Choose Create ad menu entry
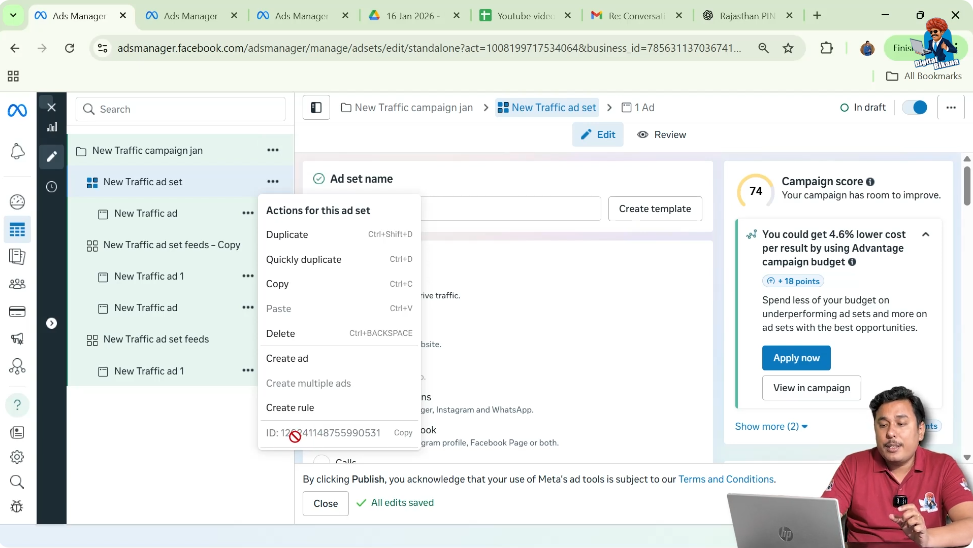Image resolution: width=973 pixels, height=548 pixels. (x=339, y=359)
